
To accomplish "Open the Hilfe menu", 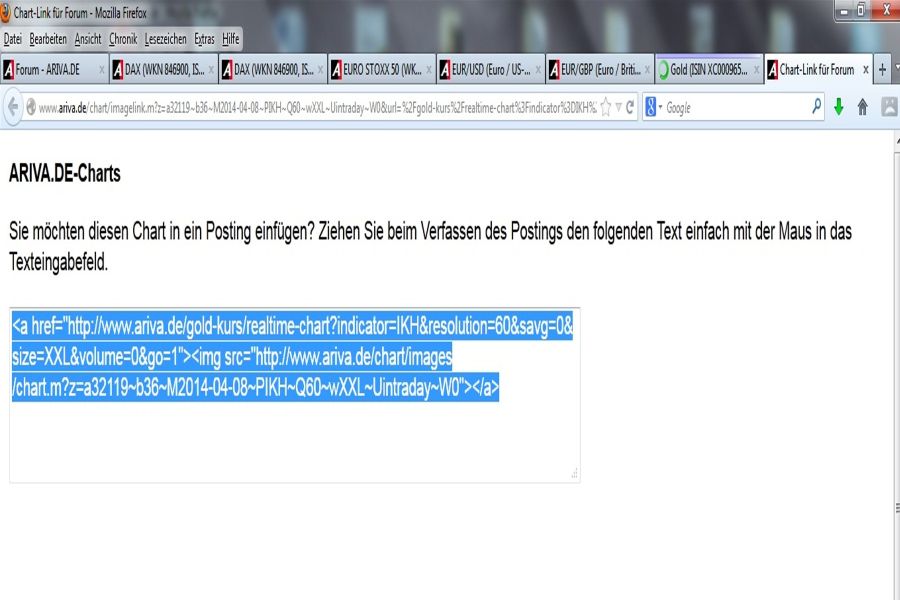I will [x=231, y=39].
